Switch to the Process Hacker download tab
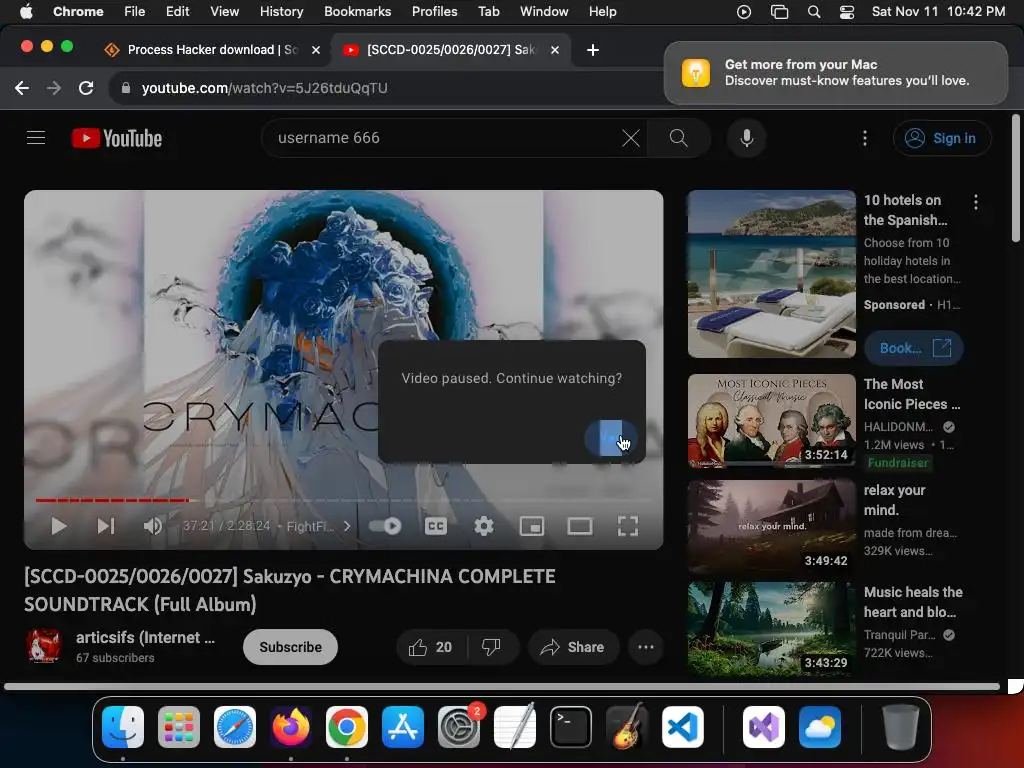This screenshot has height=768, width=1024. coord(210,50)
